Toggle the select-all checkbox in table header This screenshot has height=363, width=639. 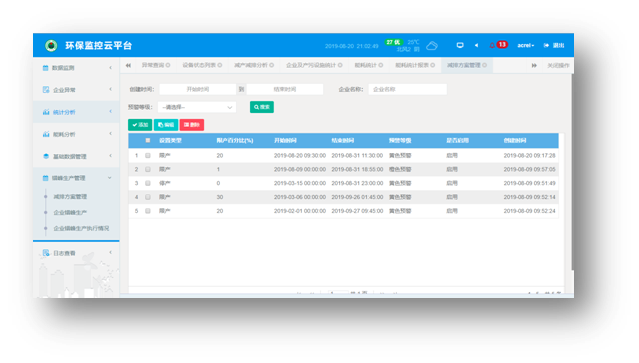click(x=148, y=141)
